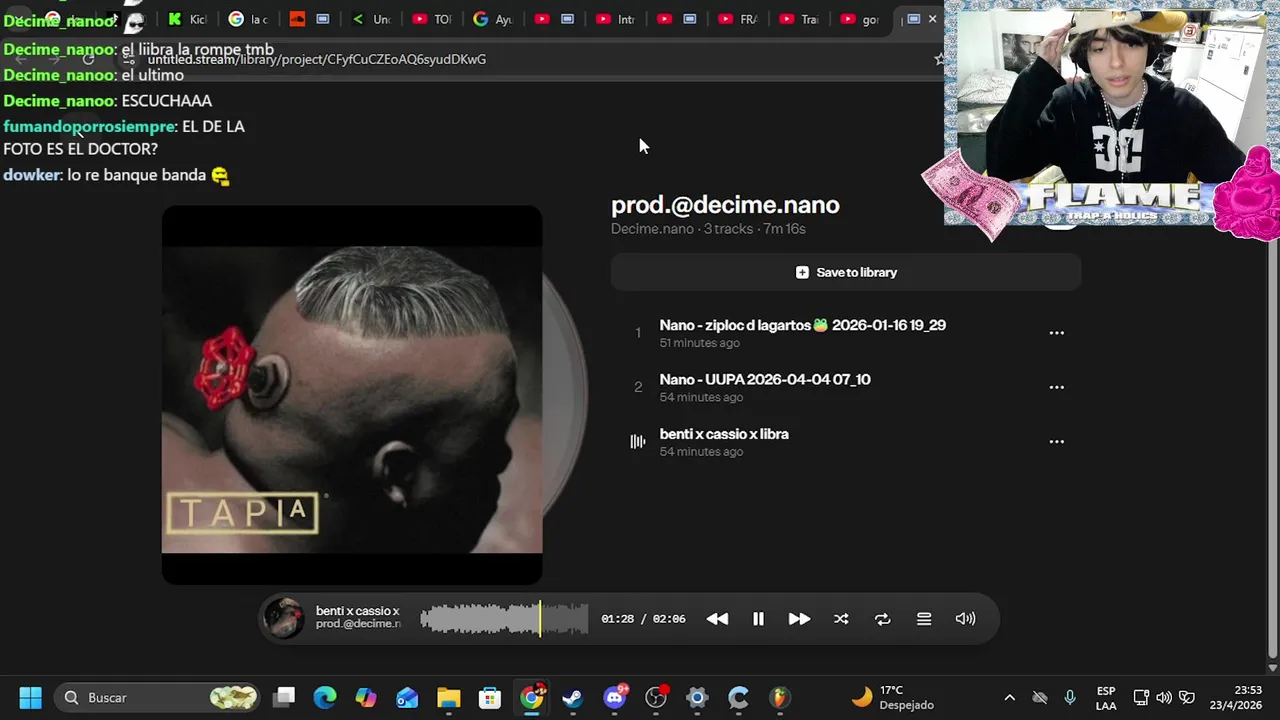
Task: Switch to the 'Tra' YouTube tab
Action: pyautogui.click(x=797, y=19)
